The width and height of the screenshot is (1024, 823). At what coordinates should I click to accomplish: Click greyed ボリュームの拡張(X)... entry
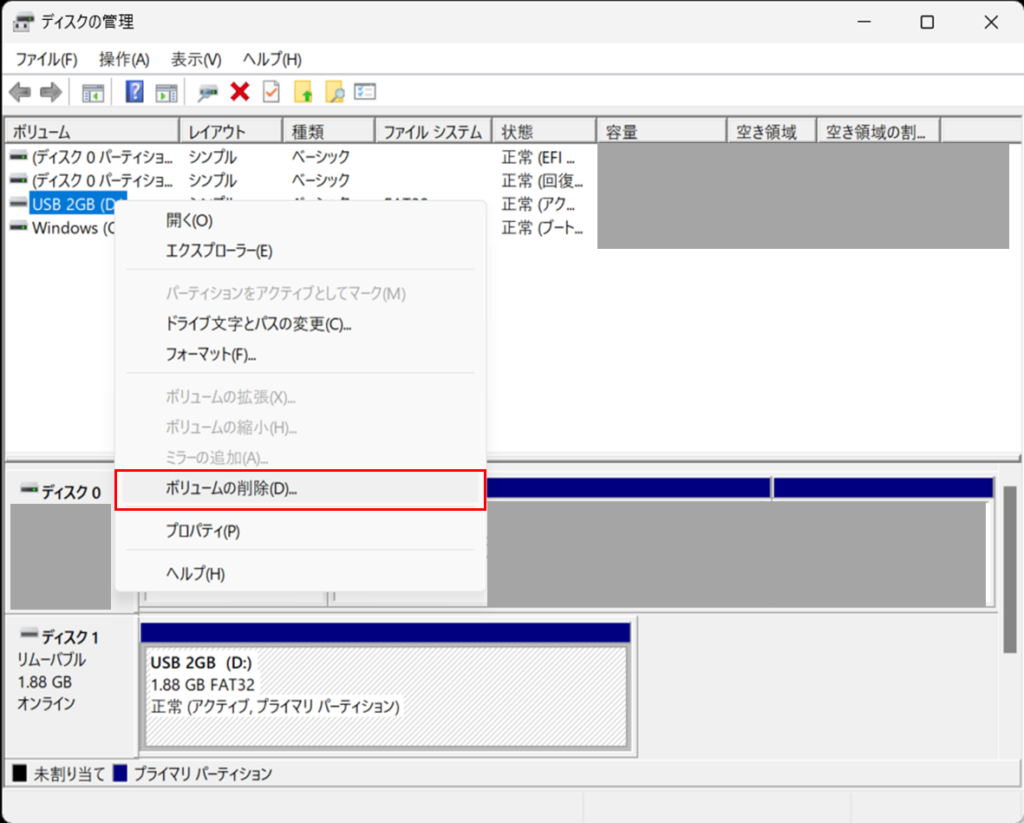[300, 397]
